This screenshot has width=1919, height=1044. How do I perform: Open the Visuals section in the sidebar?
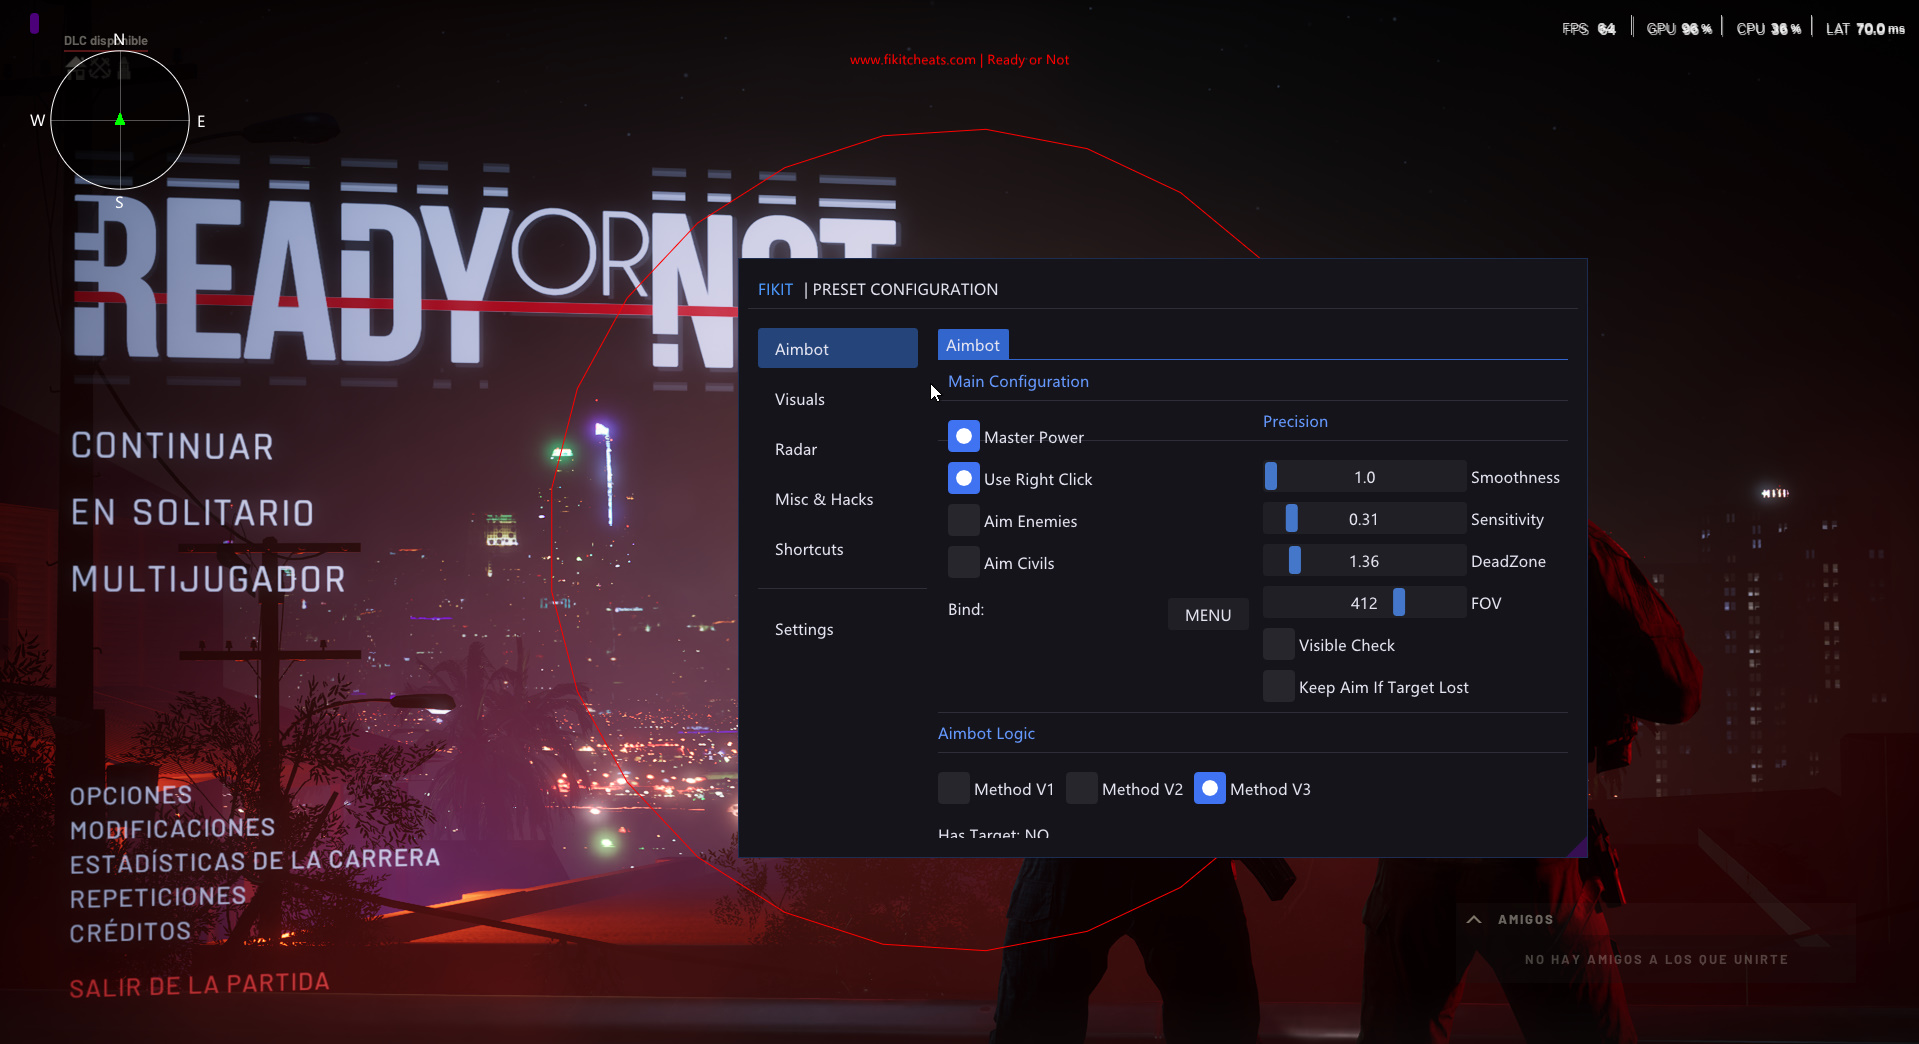click(799, 398)
